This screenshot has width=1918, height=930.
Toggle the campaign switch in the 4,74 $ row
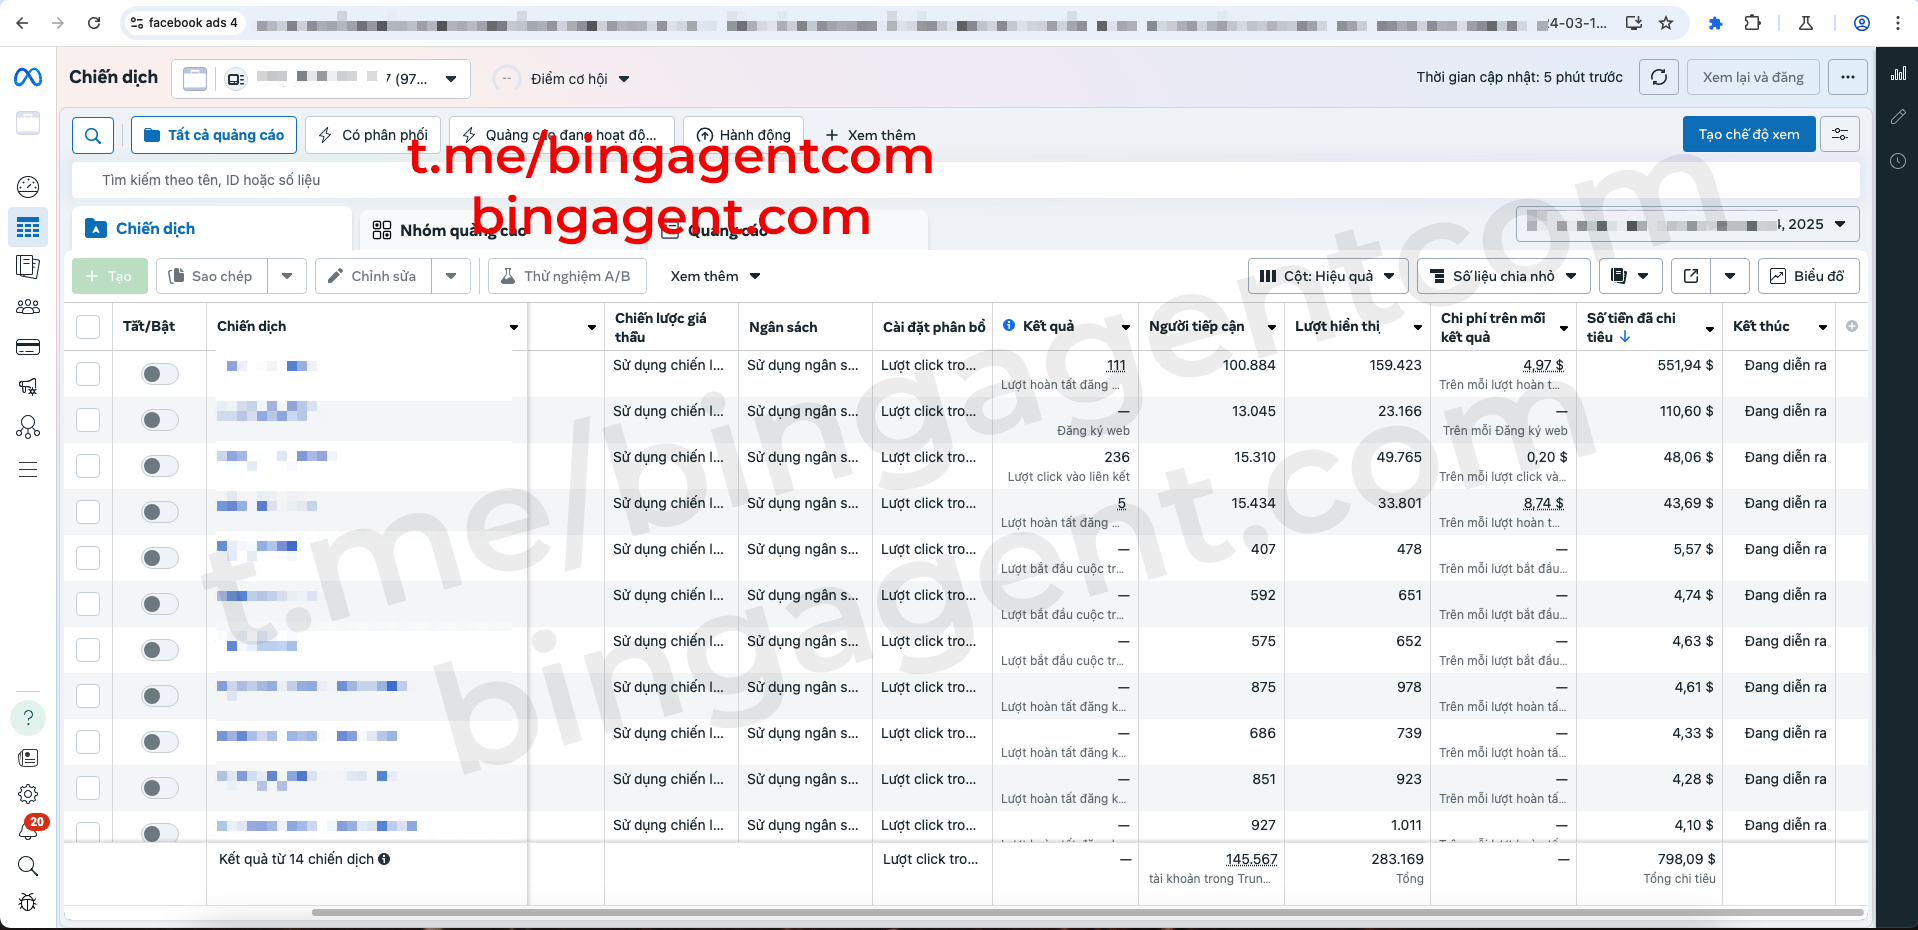pos(159,604)
